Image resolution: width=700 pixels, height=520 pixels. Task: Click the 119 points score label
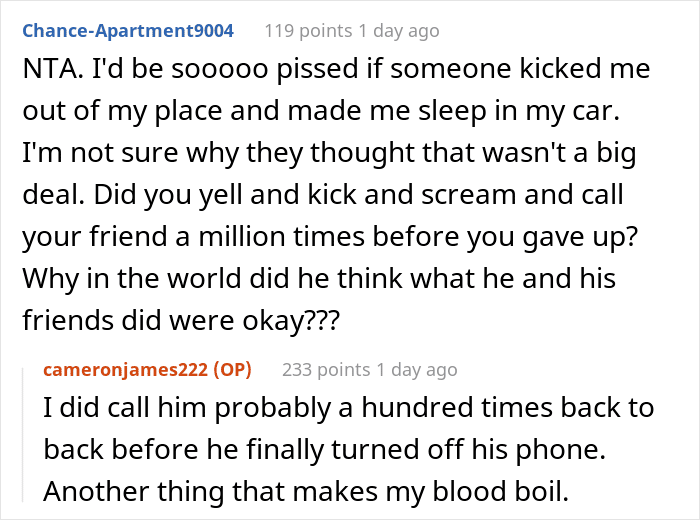click(x=308, y=31)
